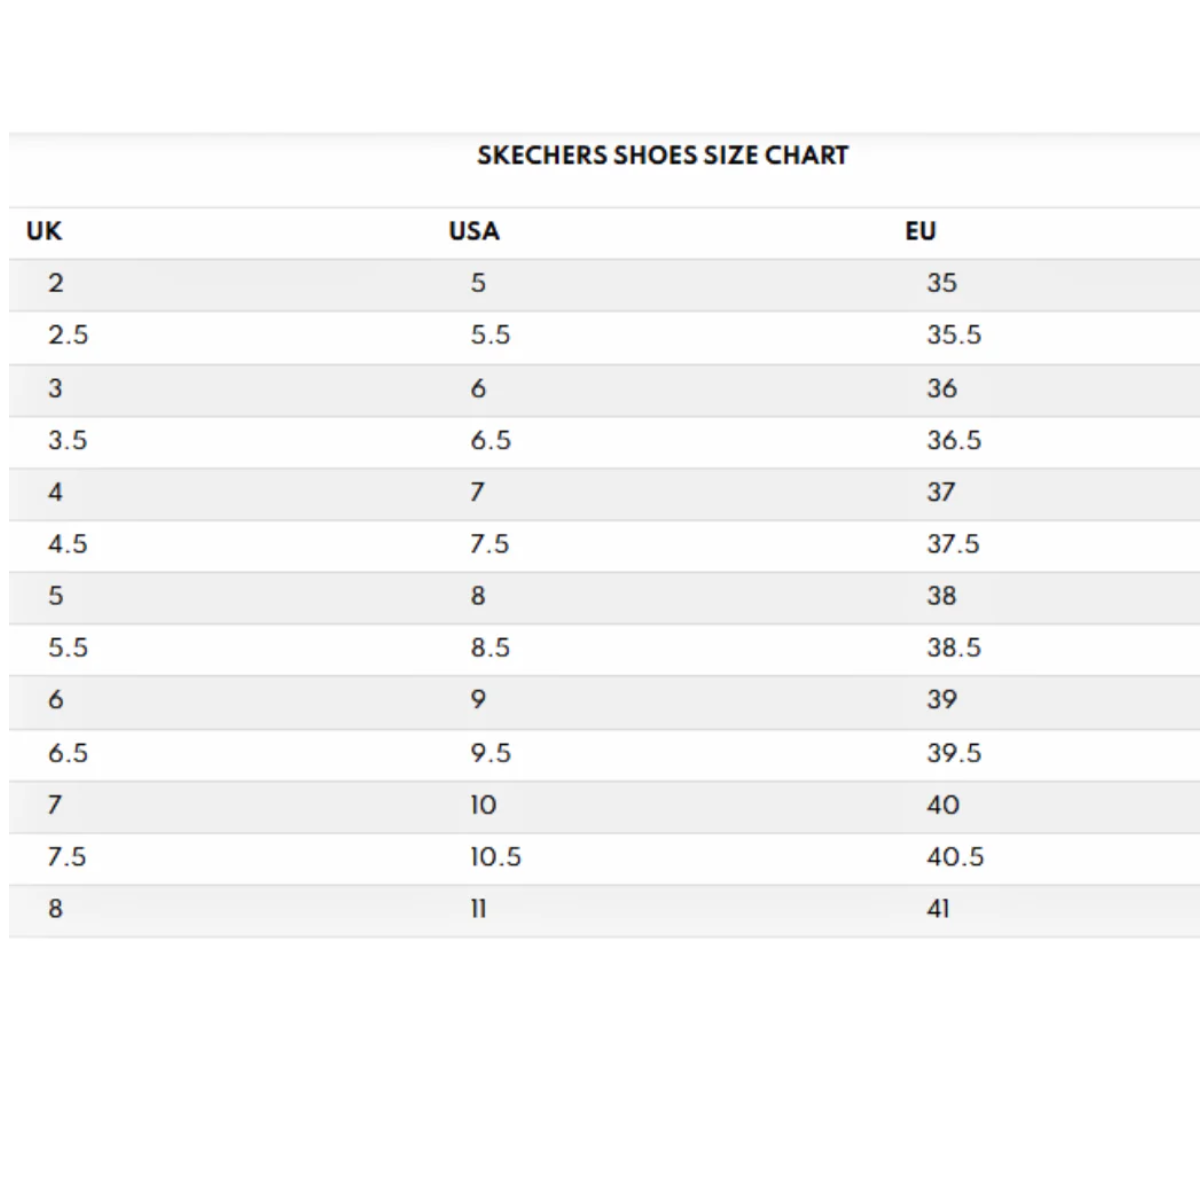This screenshot has width=1200, height=1200.
Task: Click USA size 7 cell
Action: (478, 492)
